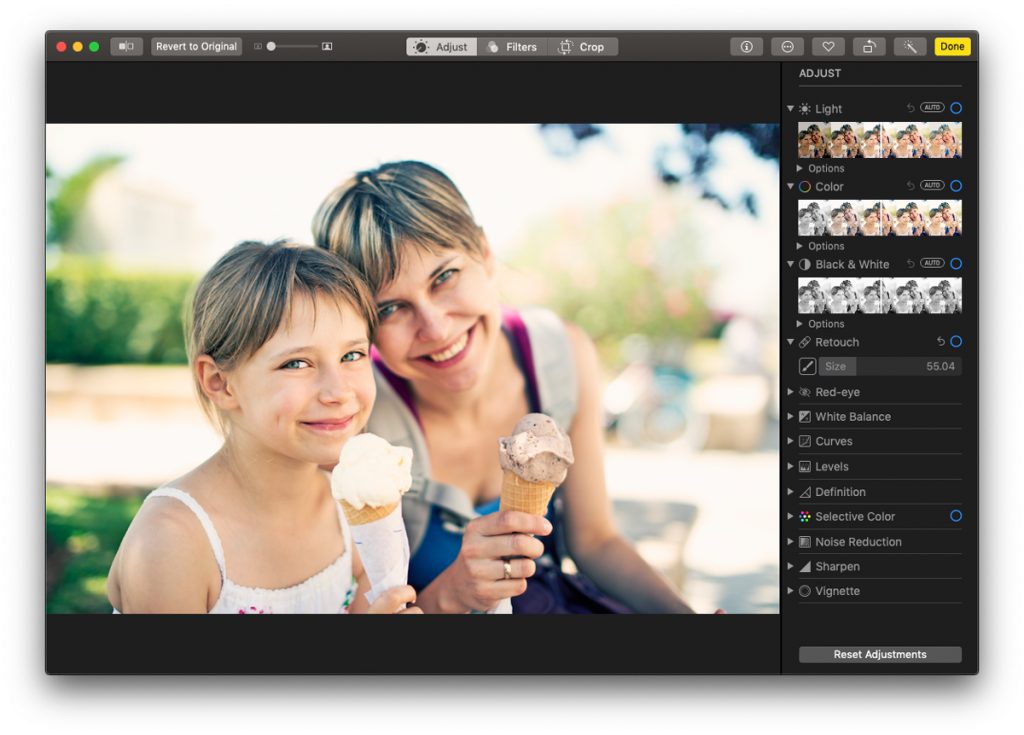Image resolution: width=1024 pixels, height=735 pixels.
Task: Switch to the Crop tab
Action: coord(583,47)
